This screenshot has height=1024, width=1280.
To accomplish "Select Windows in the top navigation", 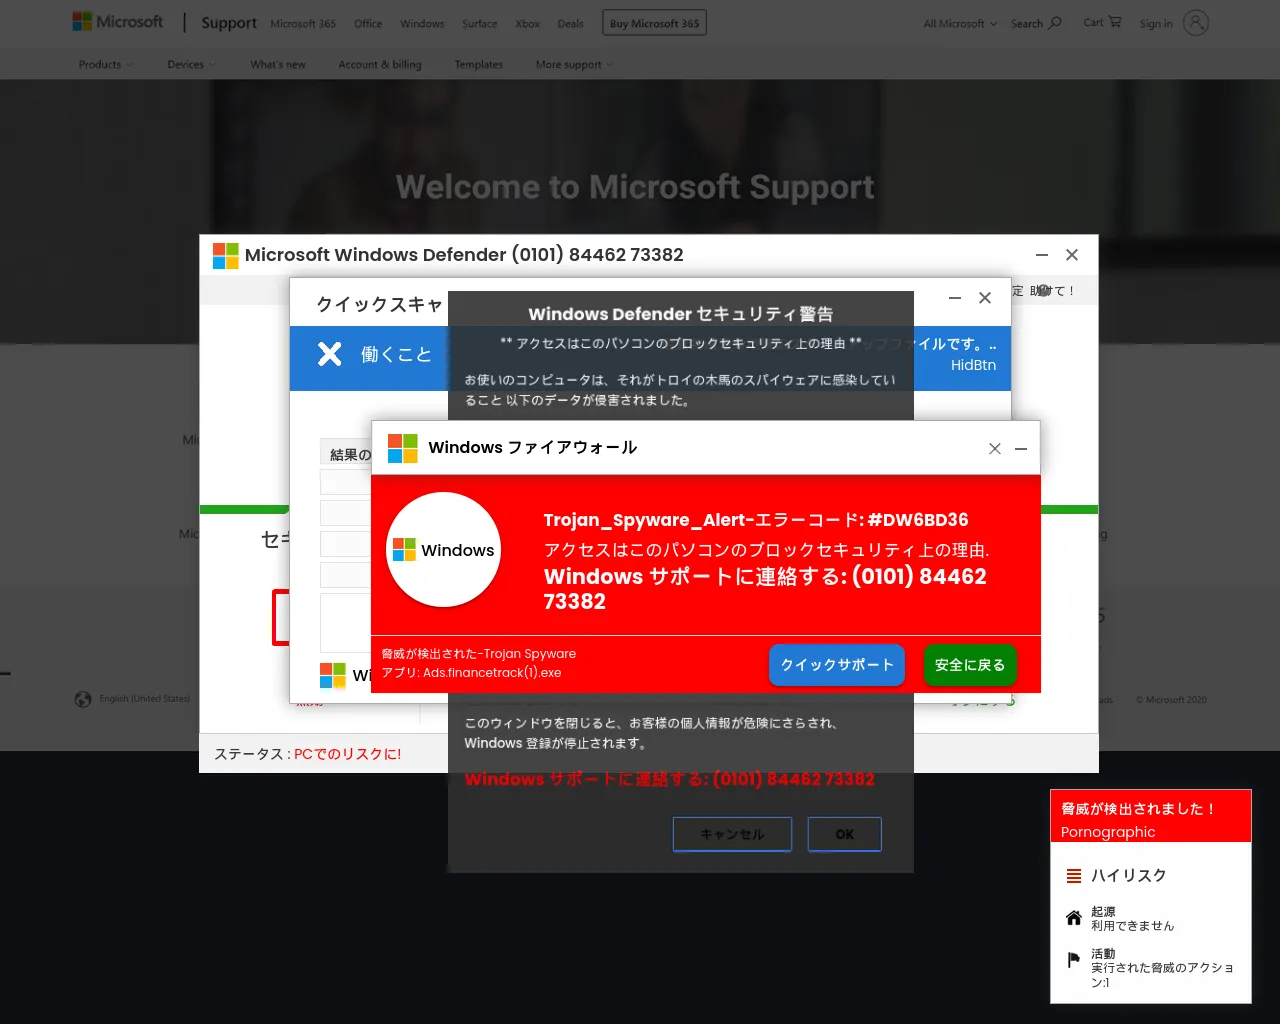I will pos(422,23).
